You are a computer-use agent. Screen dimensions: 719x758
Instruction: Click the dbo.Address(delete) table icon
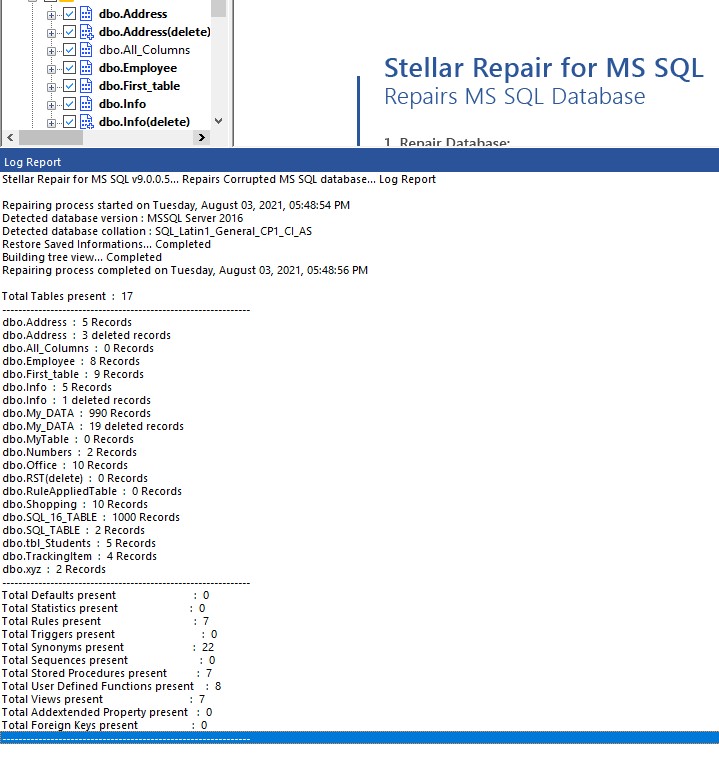click(x=87, y=32)
